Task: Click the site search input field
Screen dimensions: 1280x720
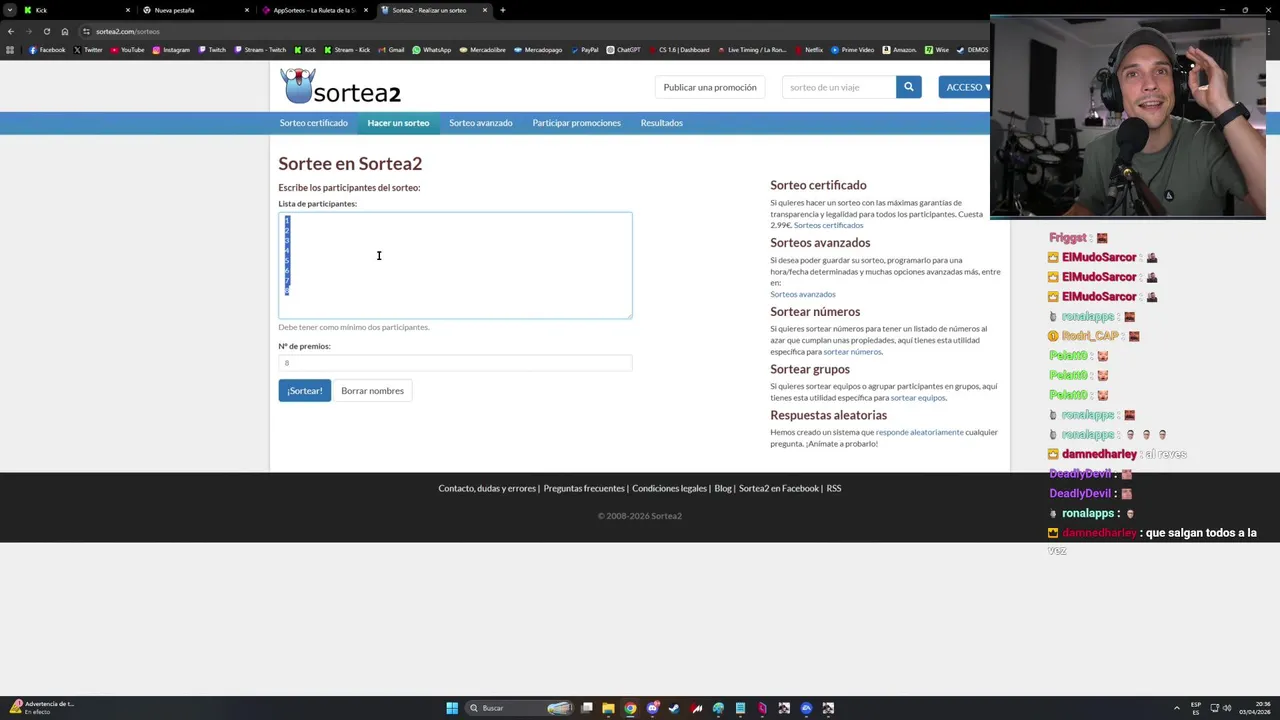Action: coord(839,87)
